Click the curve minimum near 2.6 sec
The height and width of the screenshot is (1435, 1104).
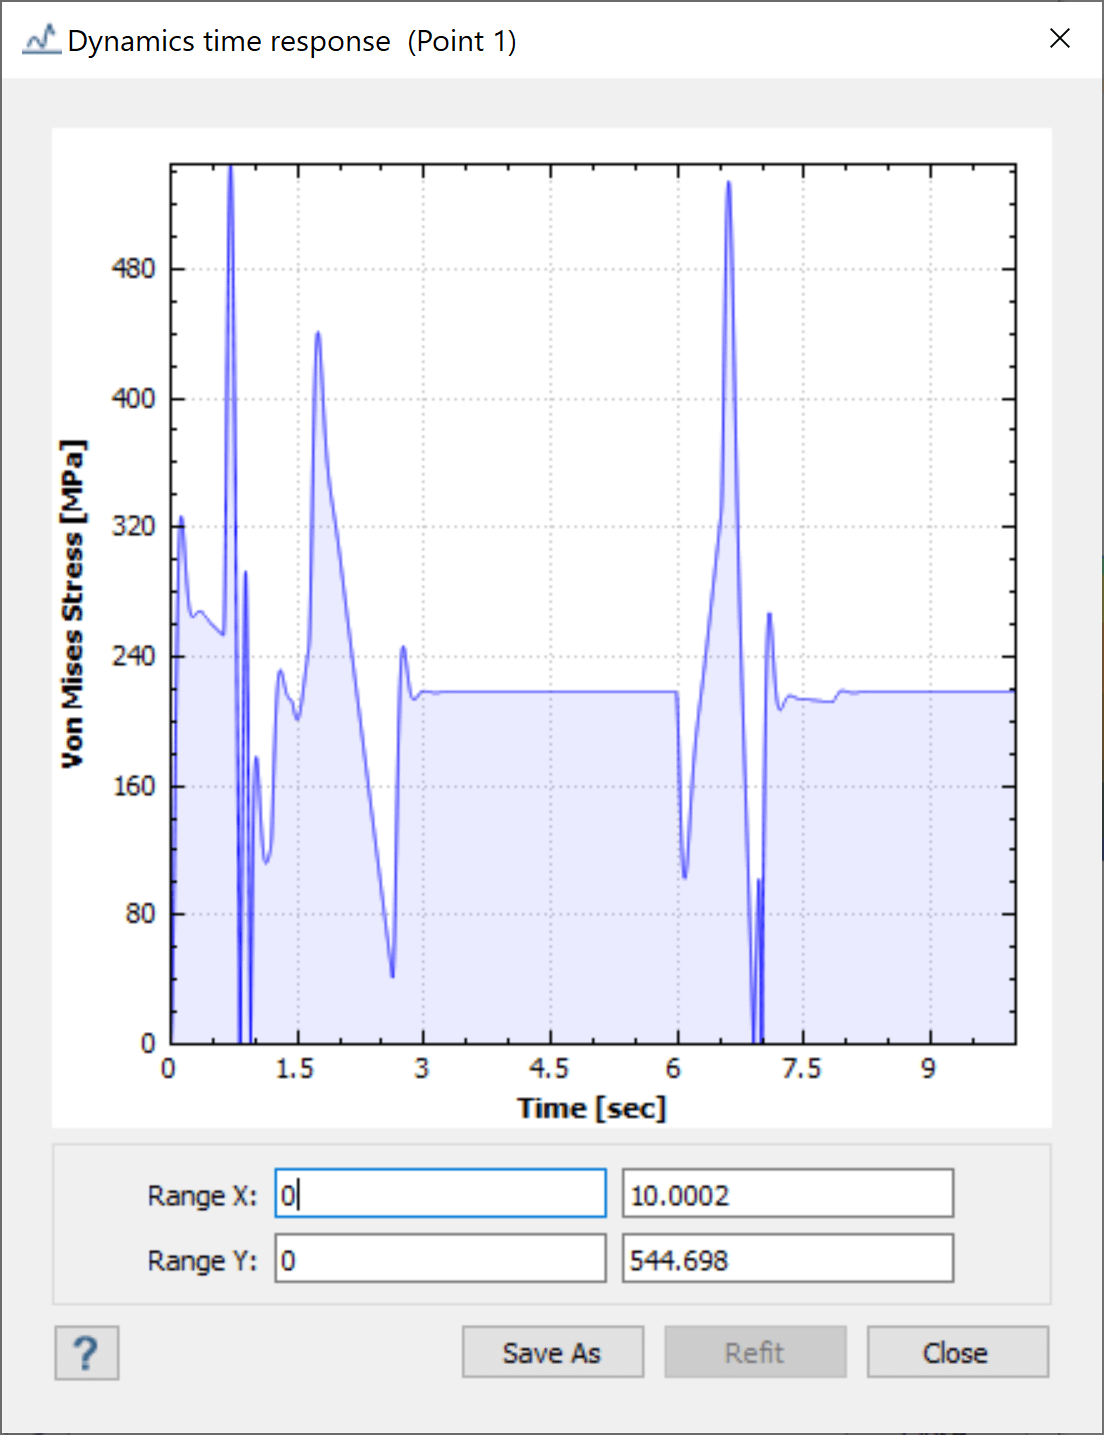[392, 975]
